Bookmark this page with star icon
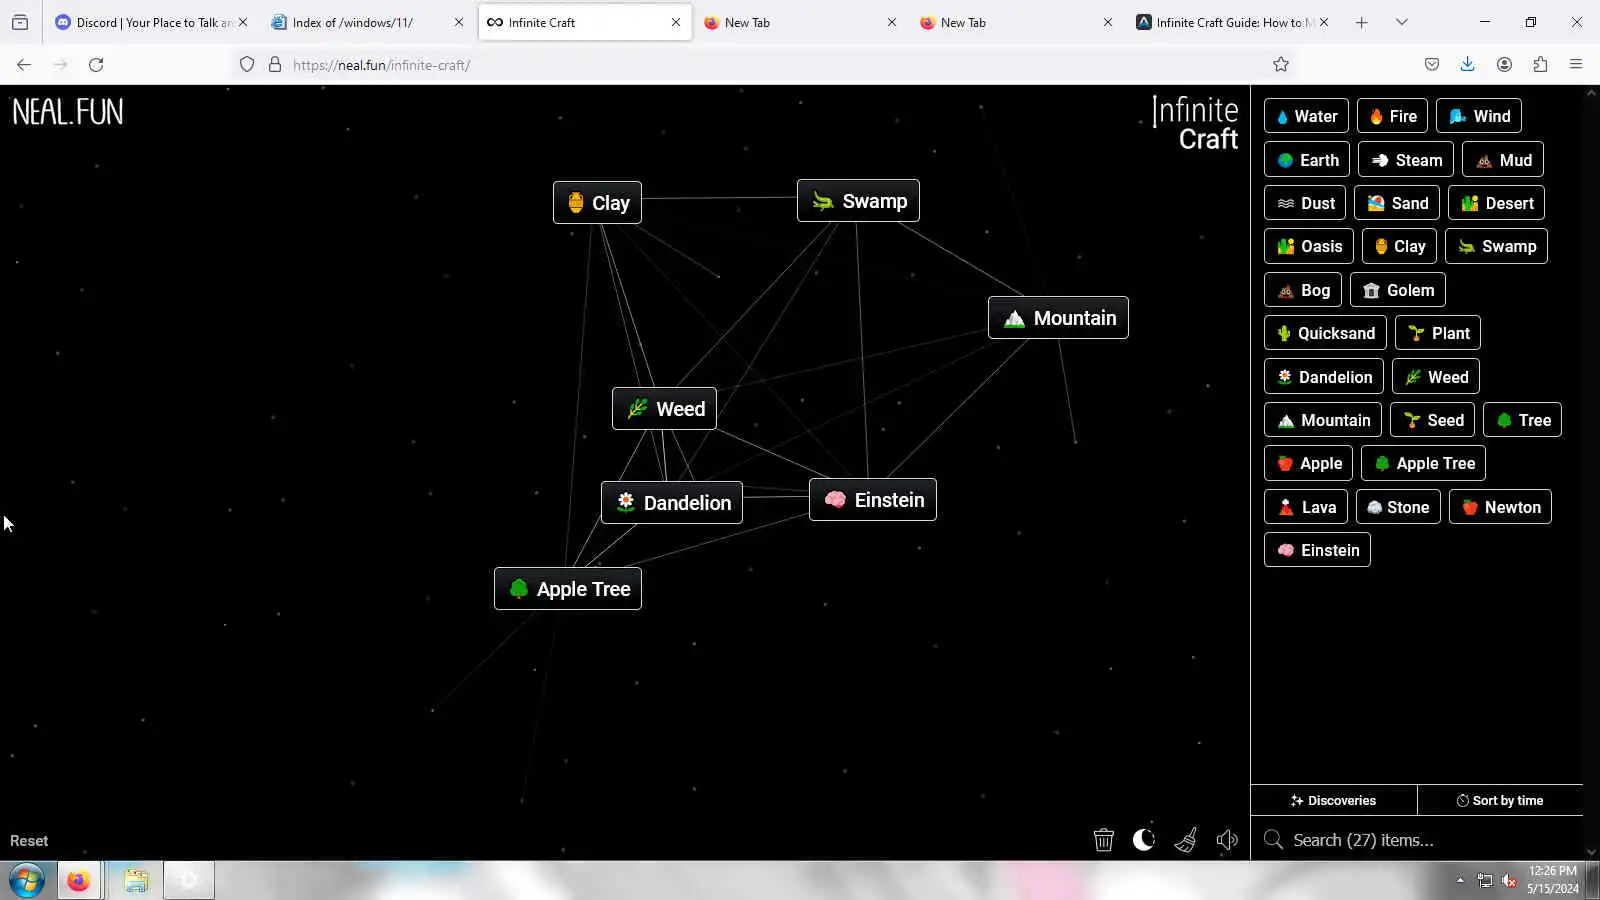 point(1280,65)
